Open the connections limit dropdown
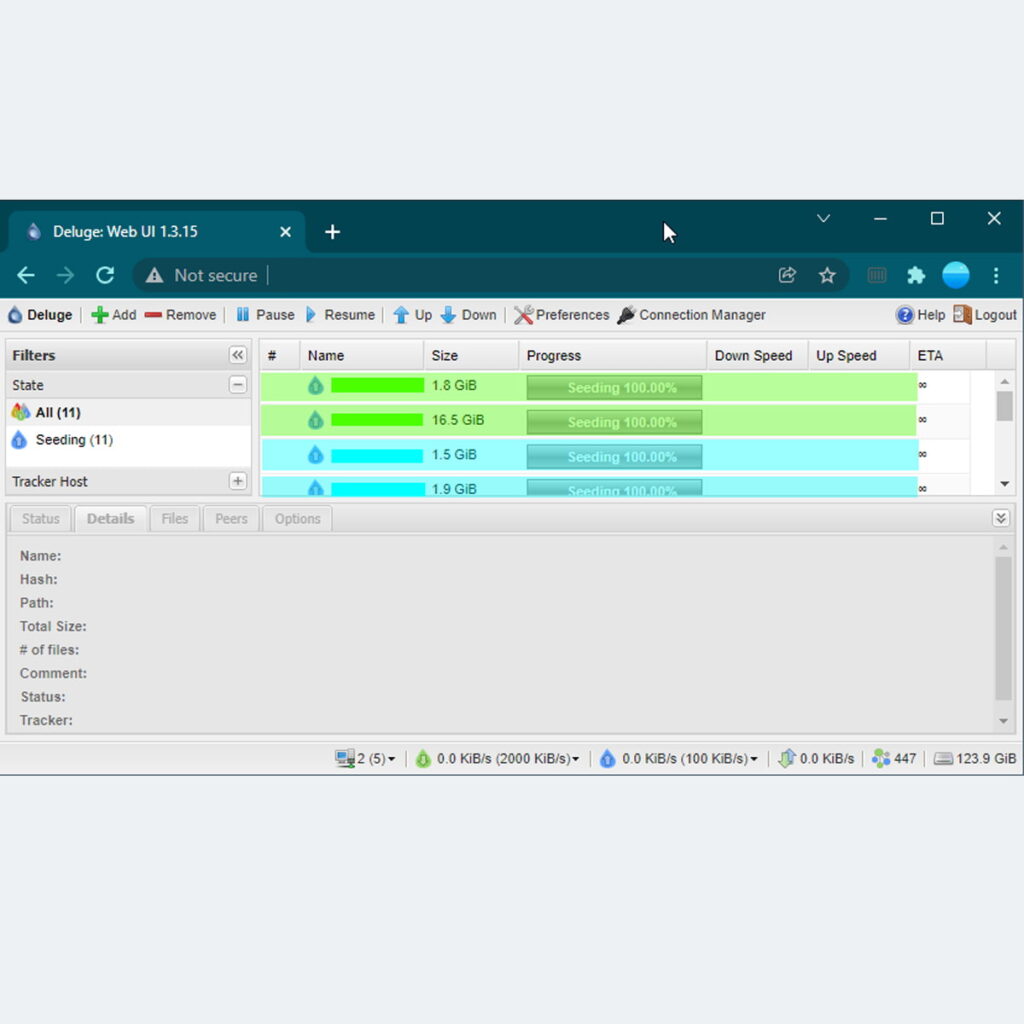This screenshot has width=1024, height=1024. click(x=366, y=758)
